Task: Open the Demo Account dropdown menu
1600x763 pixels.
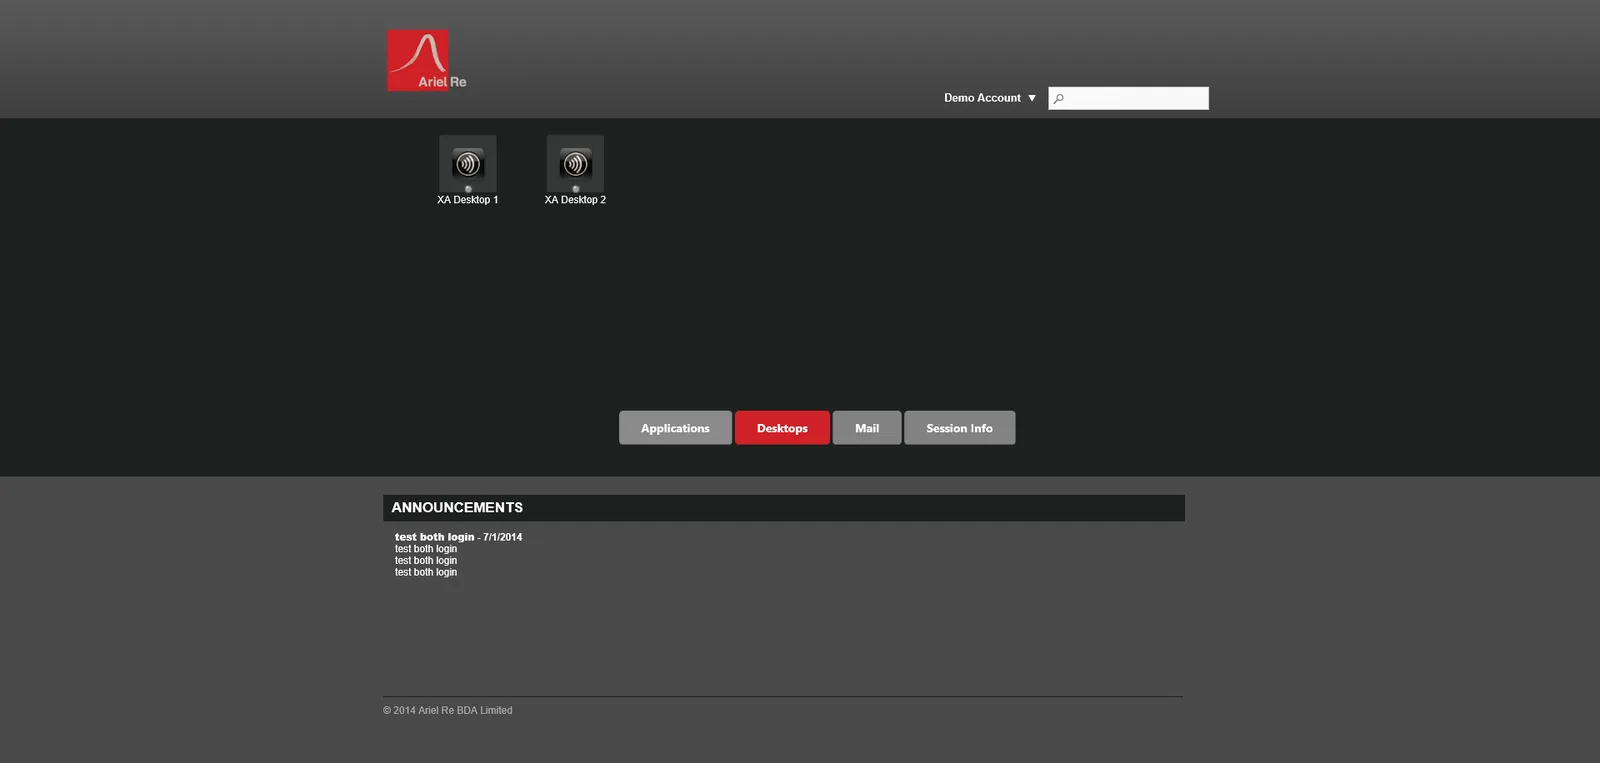Action: (990, 98)
